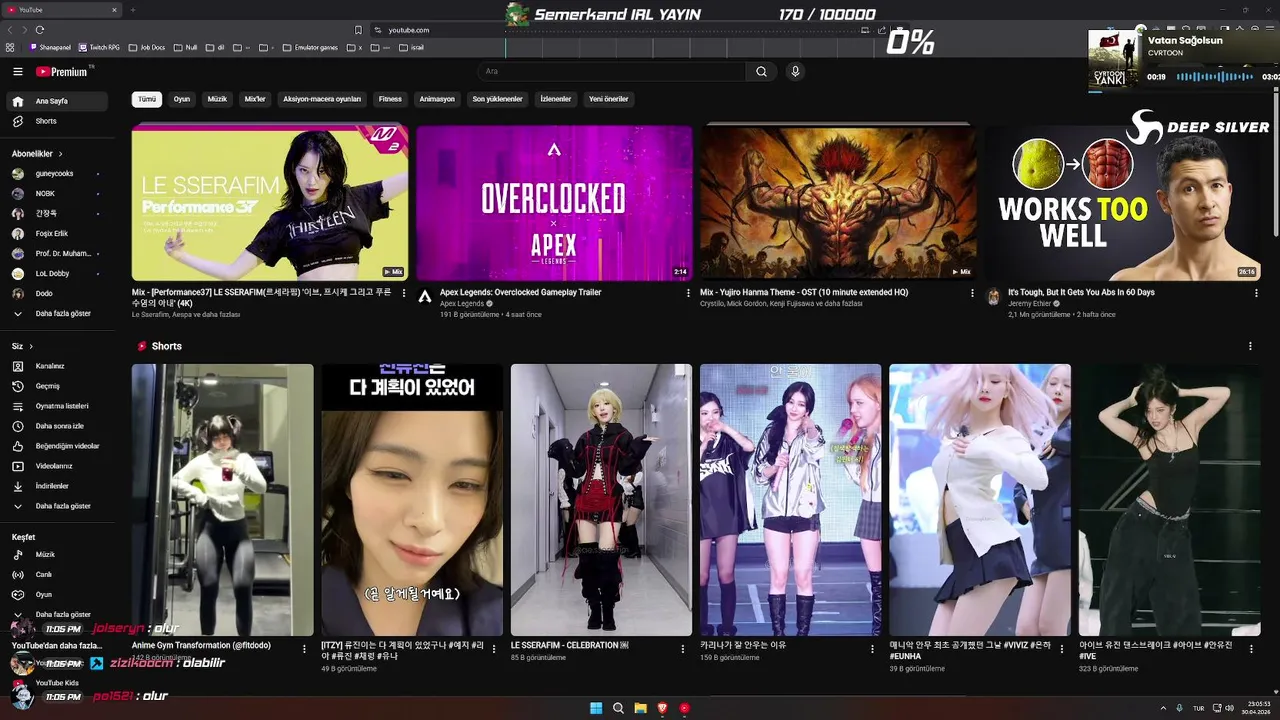Open the Lol. Dobby subscription channel

58,273
